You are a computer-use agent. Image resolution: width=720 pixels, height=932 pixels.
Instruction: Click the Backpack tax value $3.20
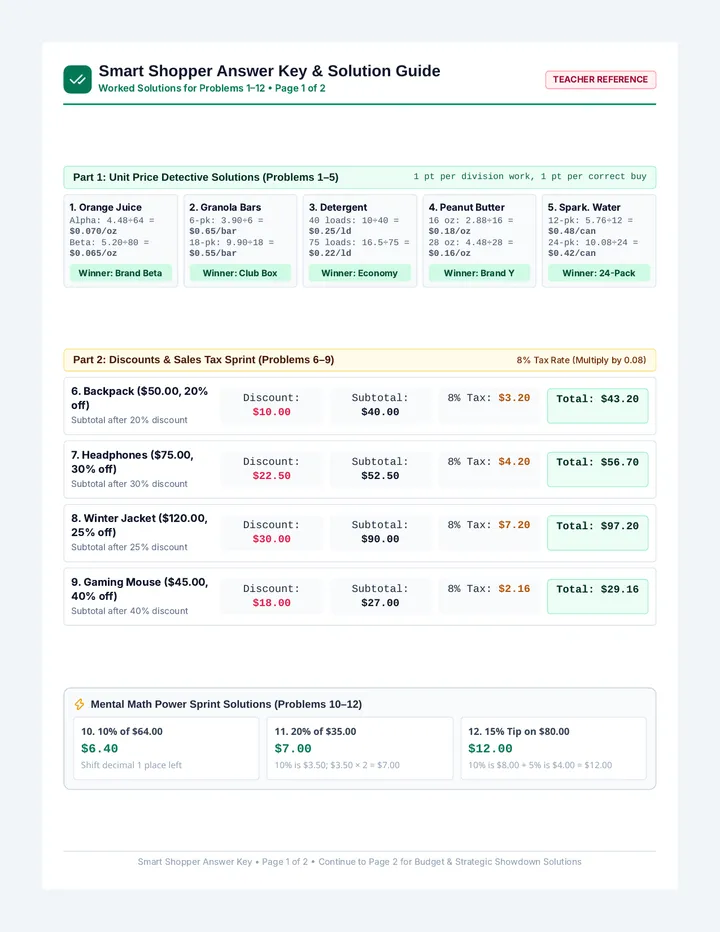[x=514, y=398]
